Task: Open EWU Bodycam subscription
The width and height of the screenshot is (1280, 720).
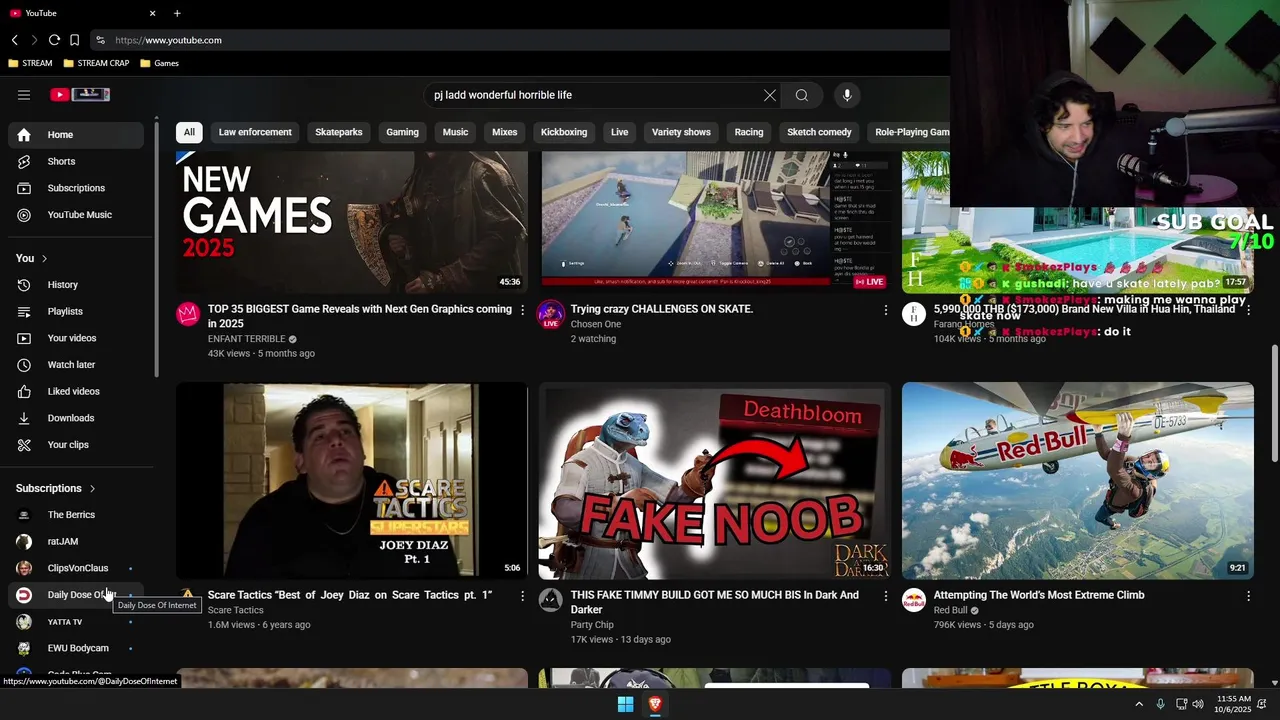Action: click(x=76, y=648)
